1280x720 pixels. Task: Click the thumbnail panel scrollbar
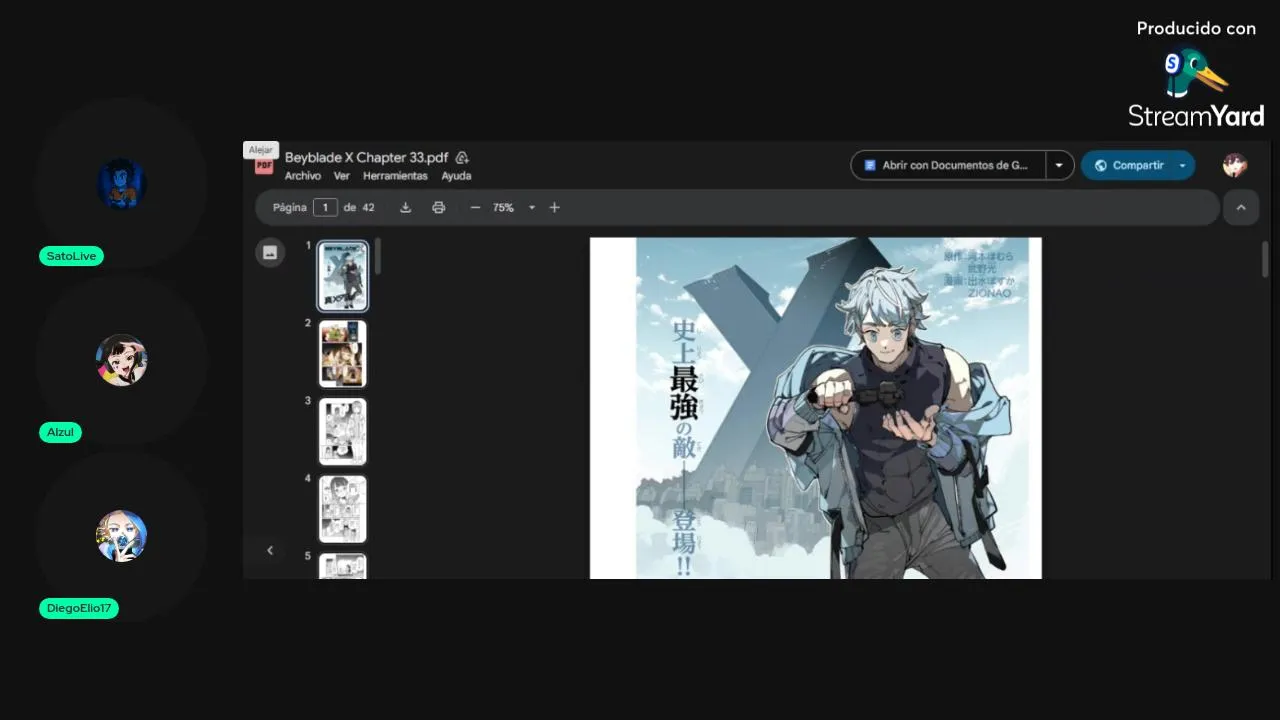pos(378,256)
